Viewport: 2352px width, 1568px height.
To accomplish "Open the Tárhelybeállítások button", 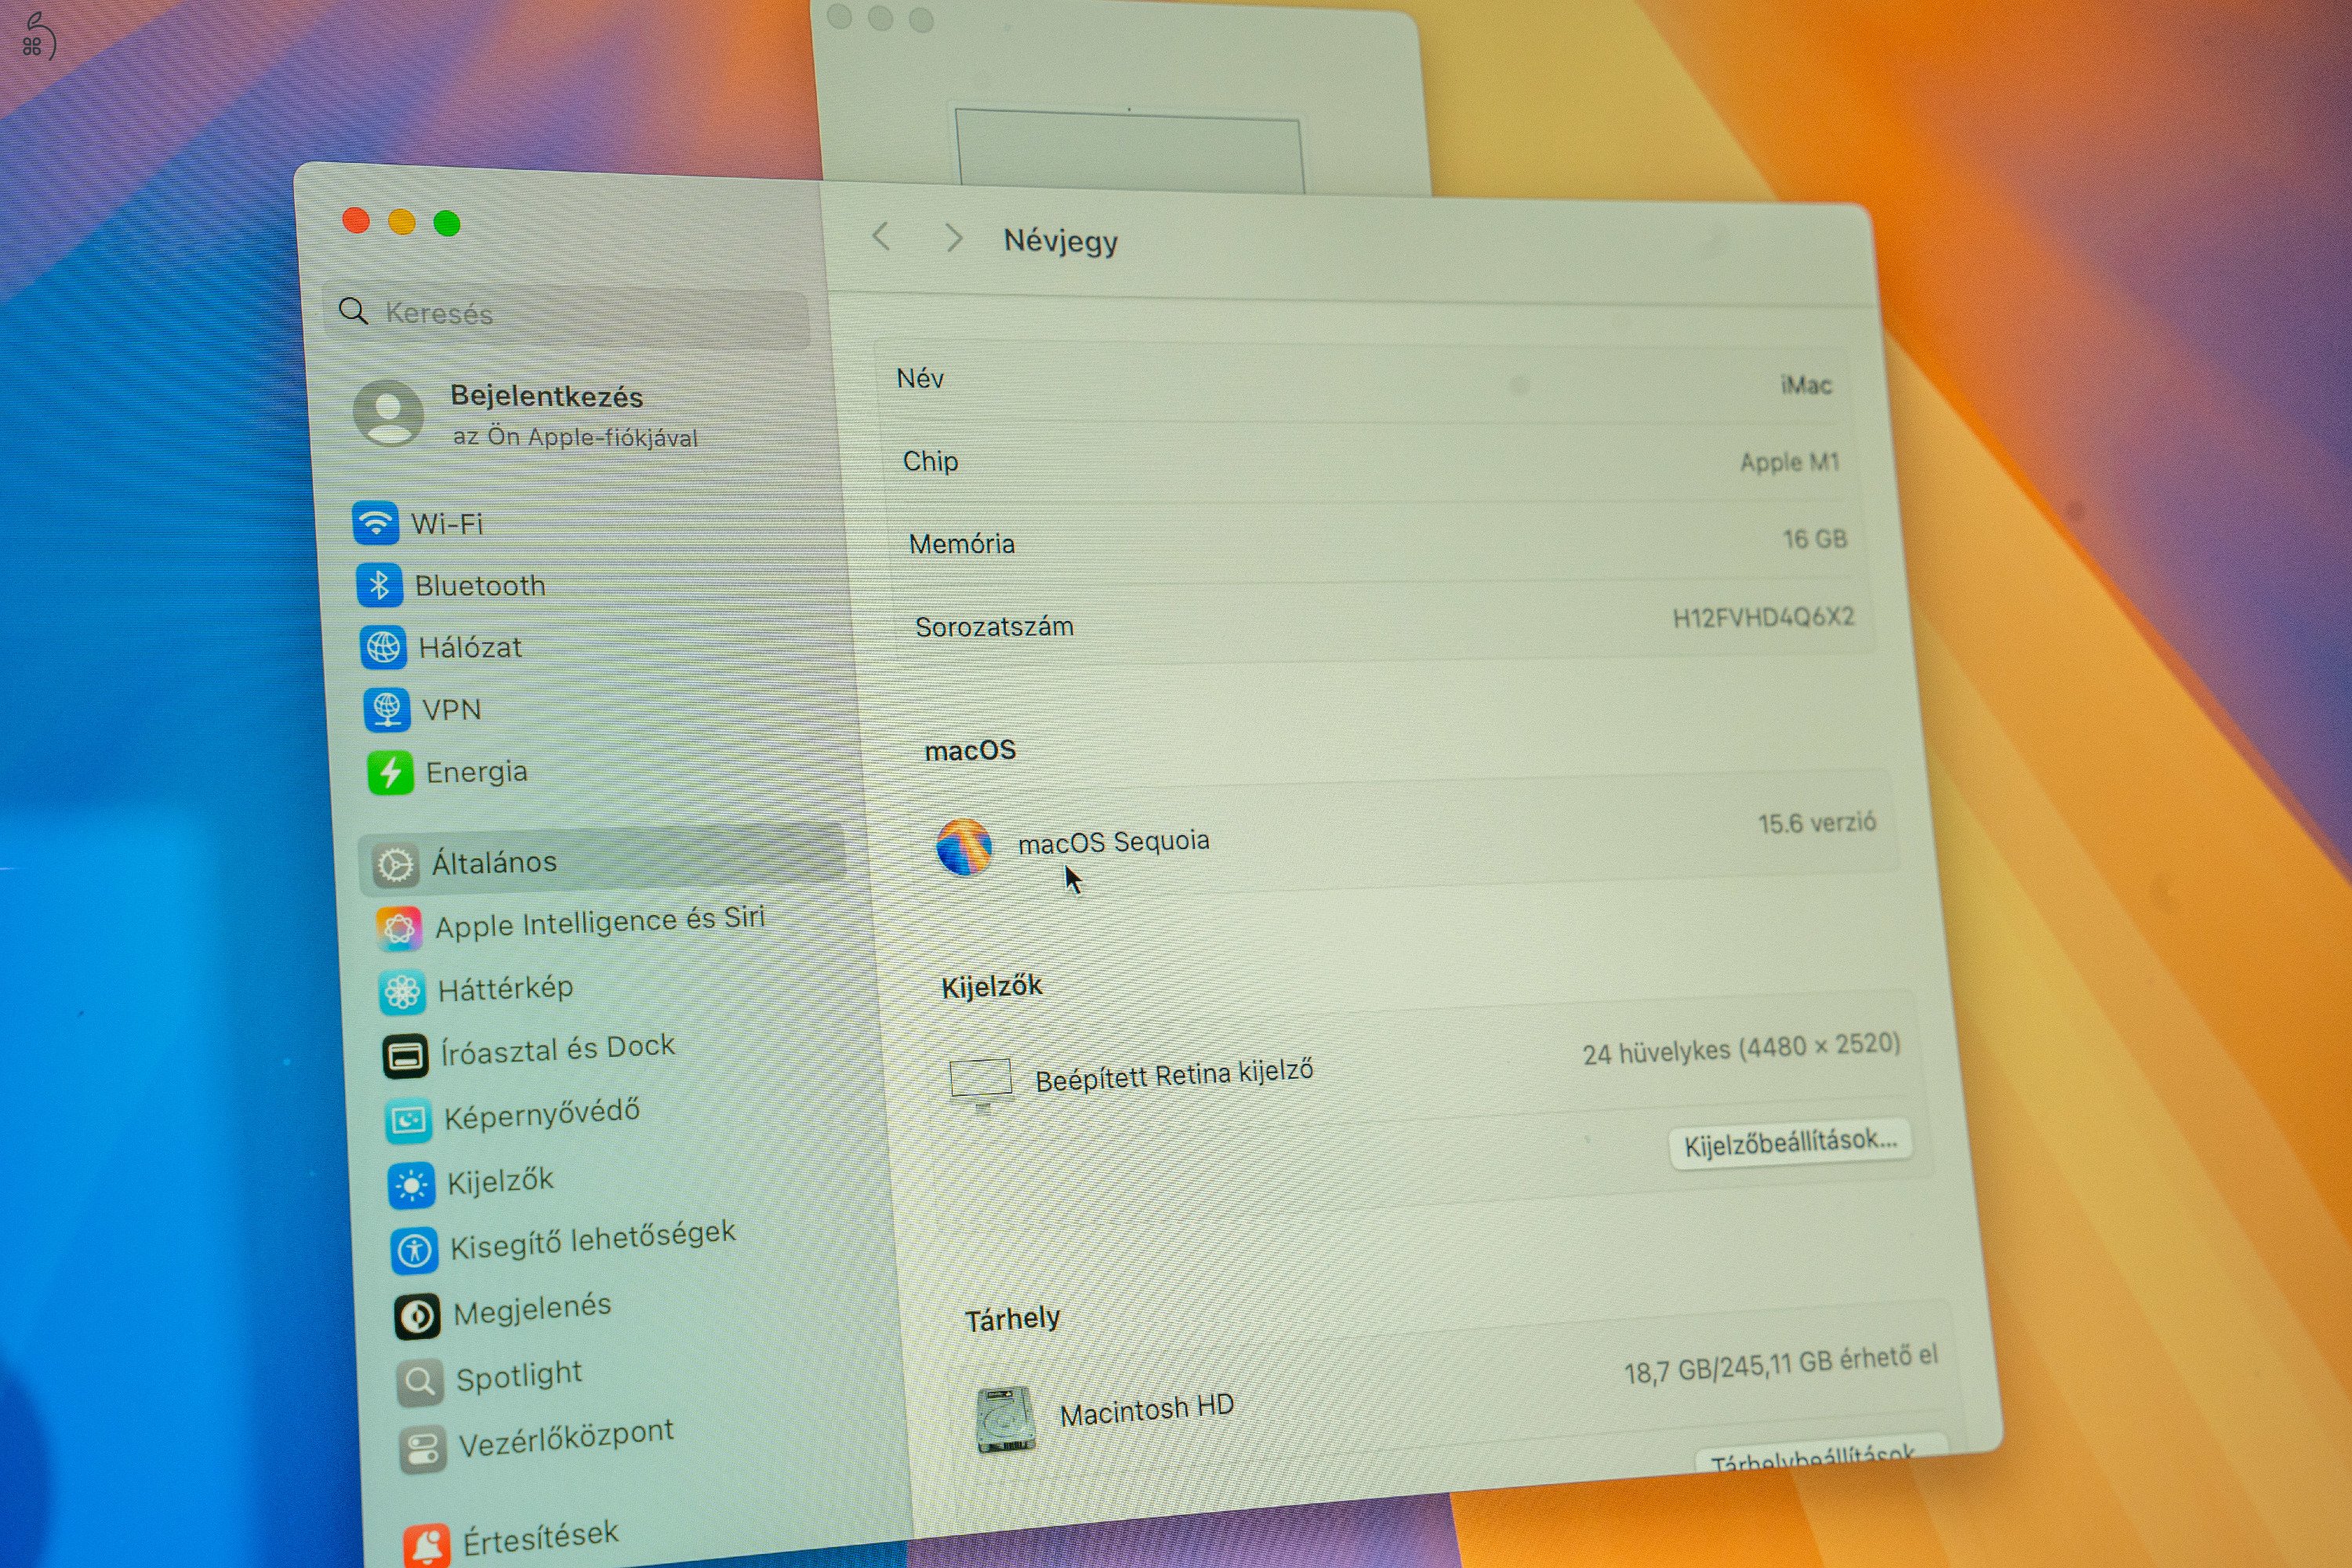I will pyautogui.click(x=1822, y=1456).
